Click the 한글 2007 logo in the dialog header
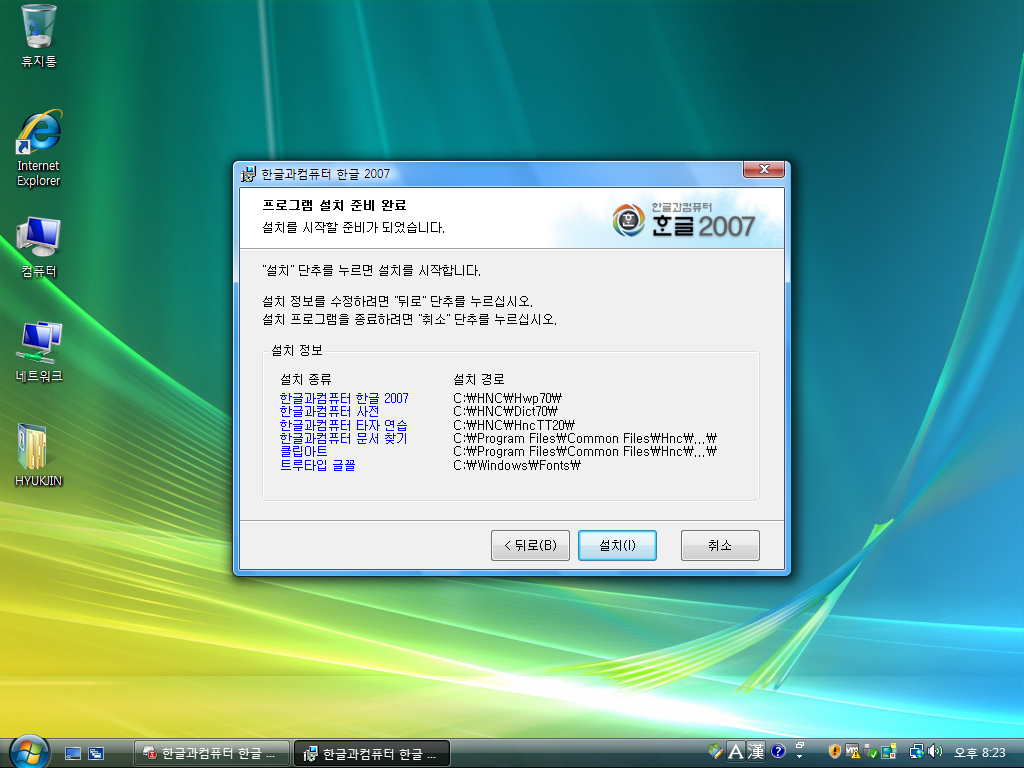This screenshot has width=1024, height=768. point(683,220)
